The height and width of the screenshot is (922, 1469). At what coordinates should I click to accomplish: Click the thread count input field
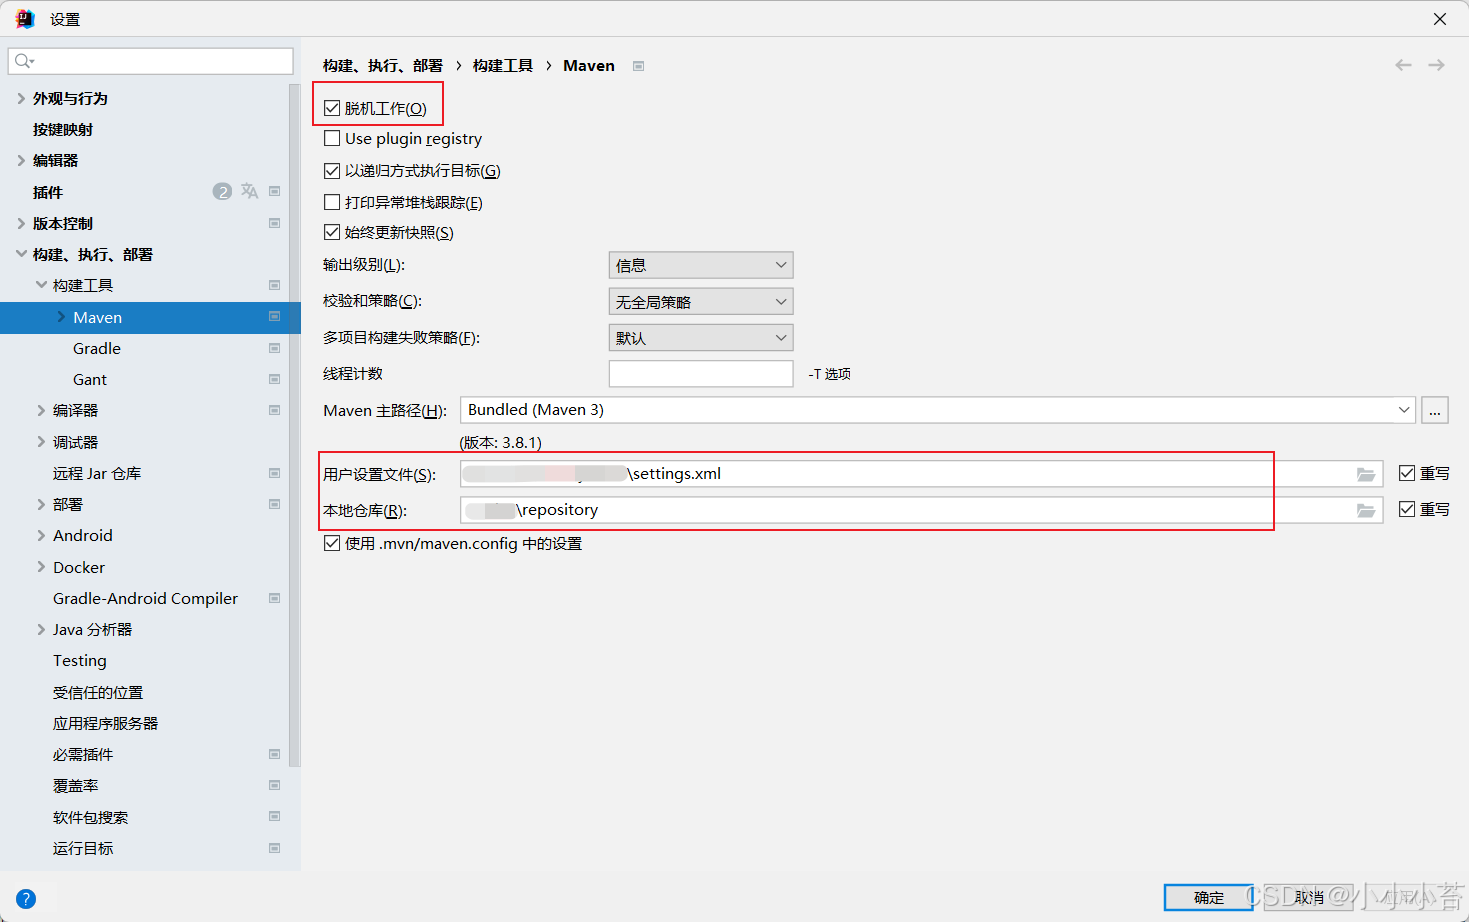(701, 374)
